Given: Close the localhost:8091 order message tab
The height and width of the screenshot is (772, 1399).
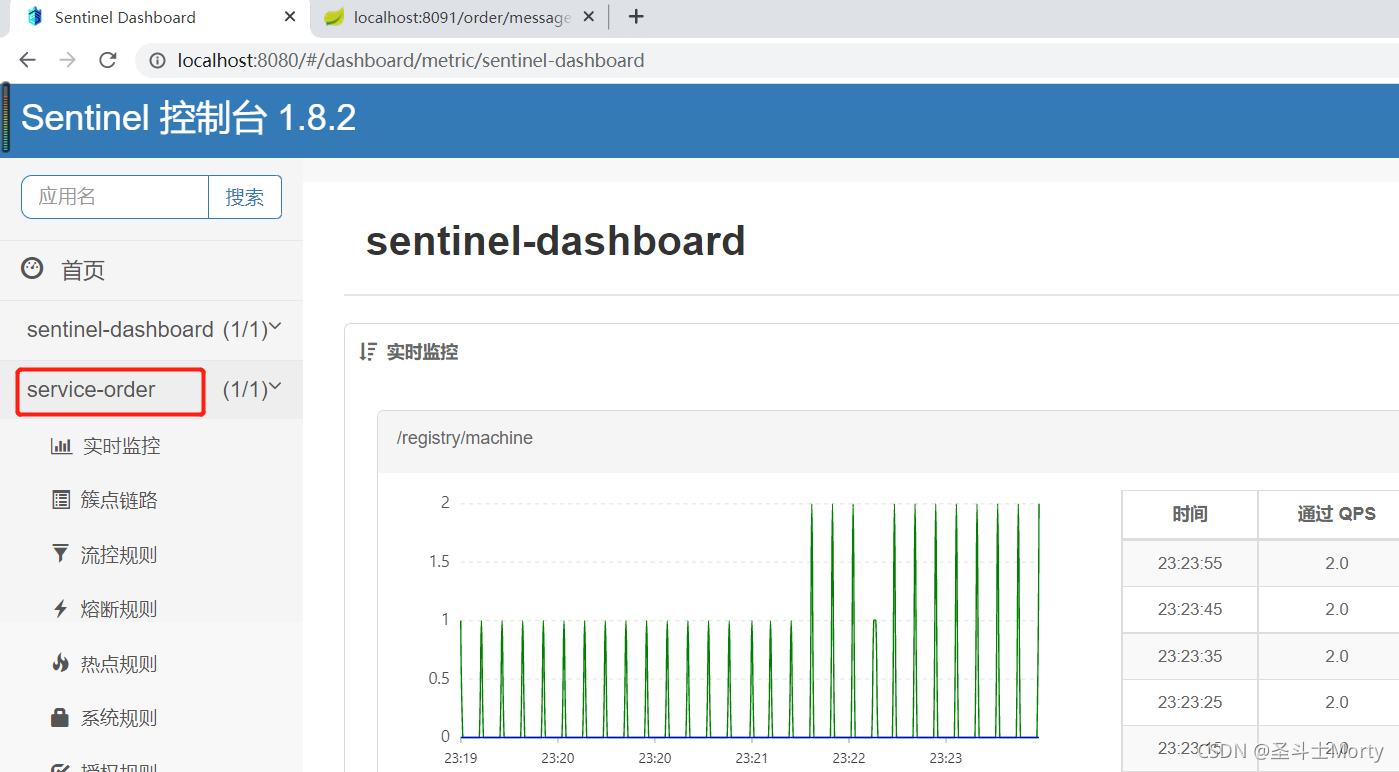Looking at the screenshot, I should [589, 17].
